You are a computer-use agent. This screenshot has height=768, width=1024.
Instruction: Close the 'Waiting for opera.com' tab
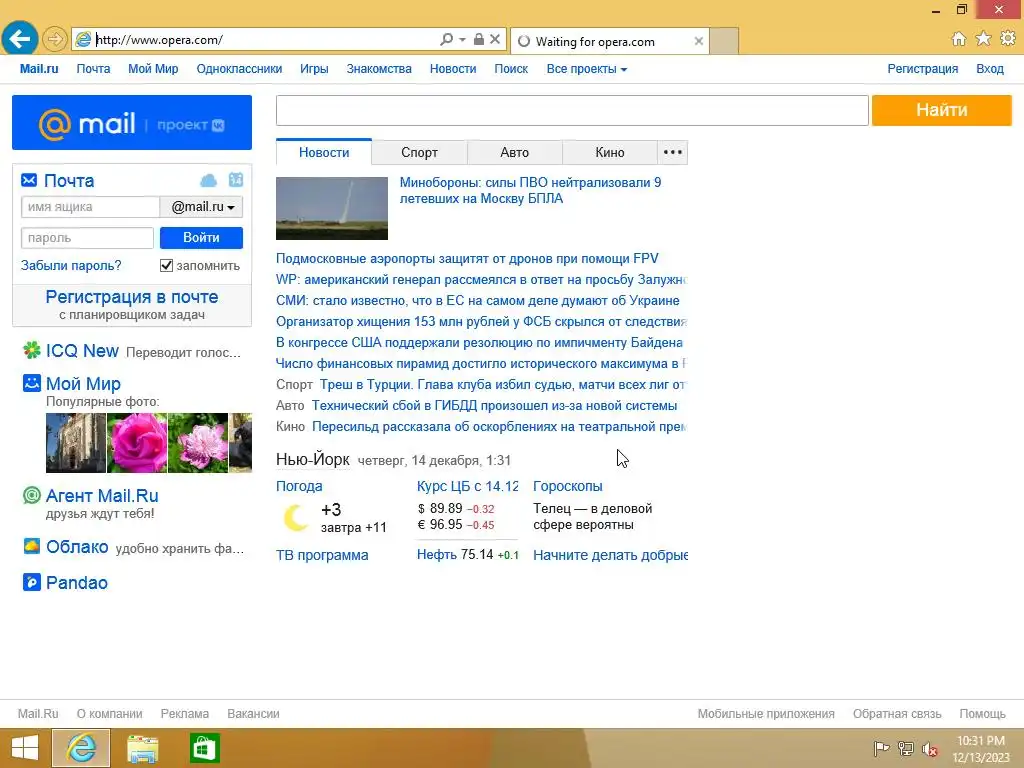coord(699,41)
